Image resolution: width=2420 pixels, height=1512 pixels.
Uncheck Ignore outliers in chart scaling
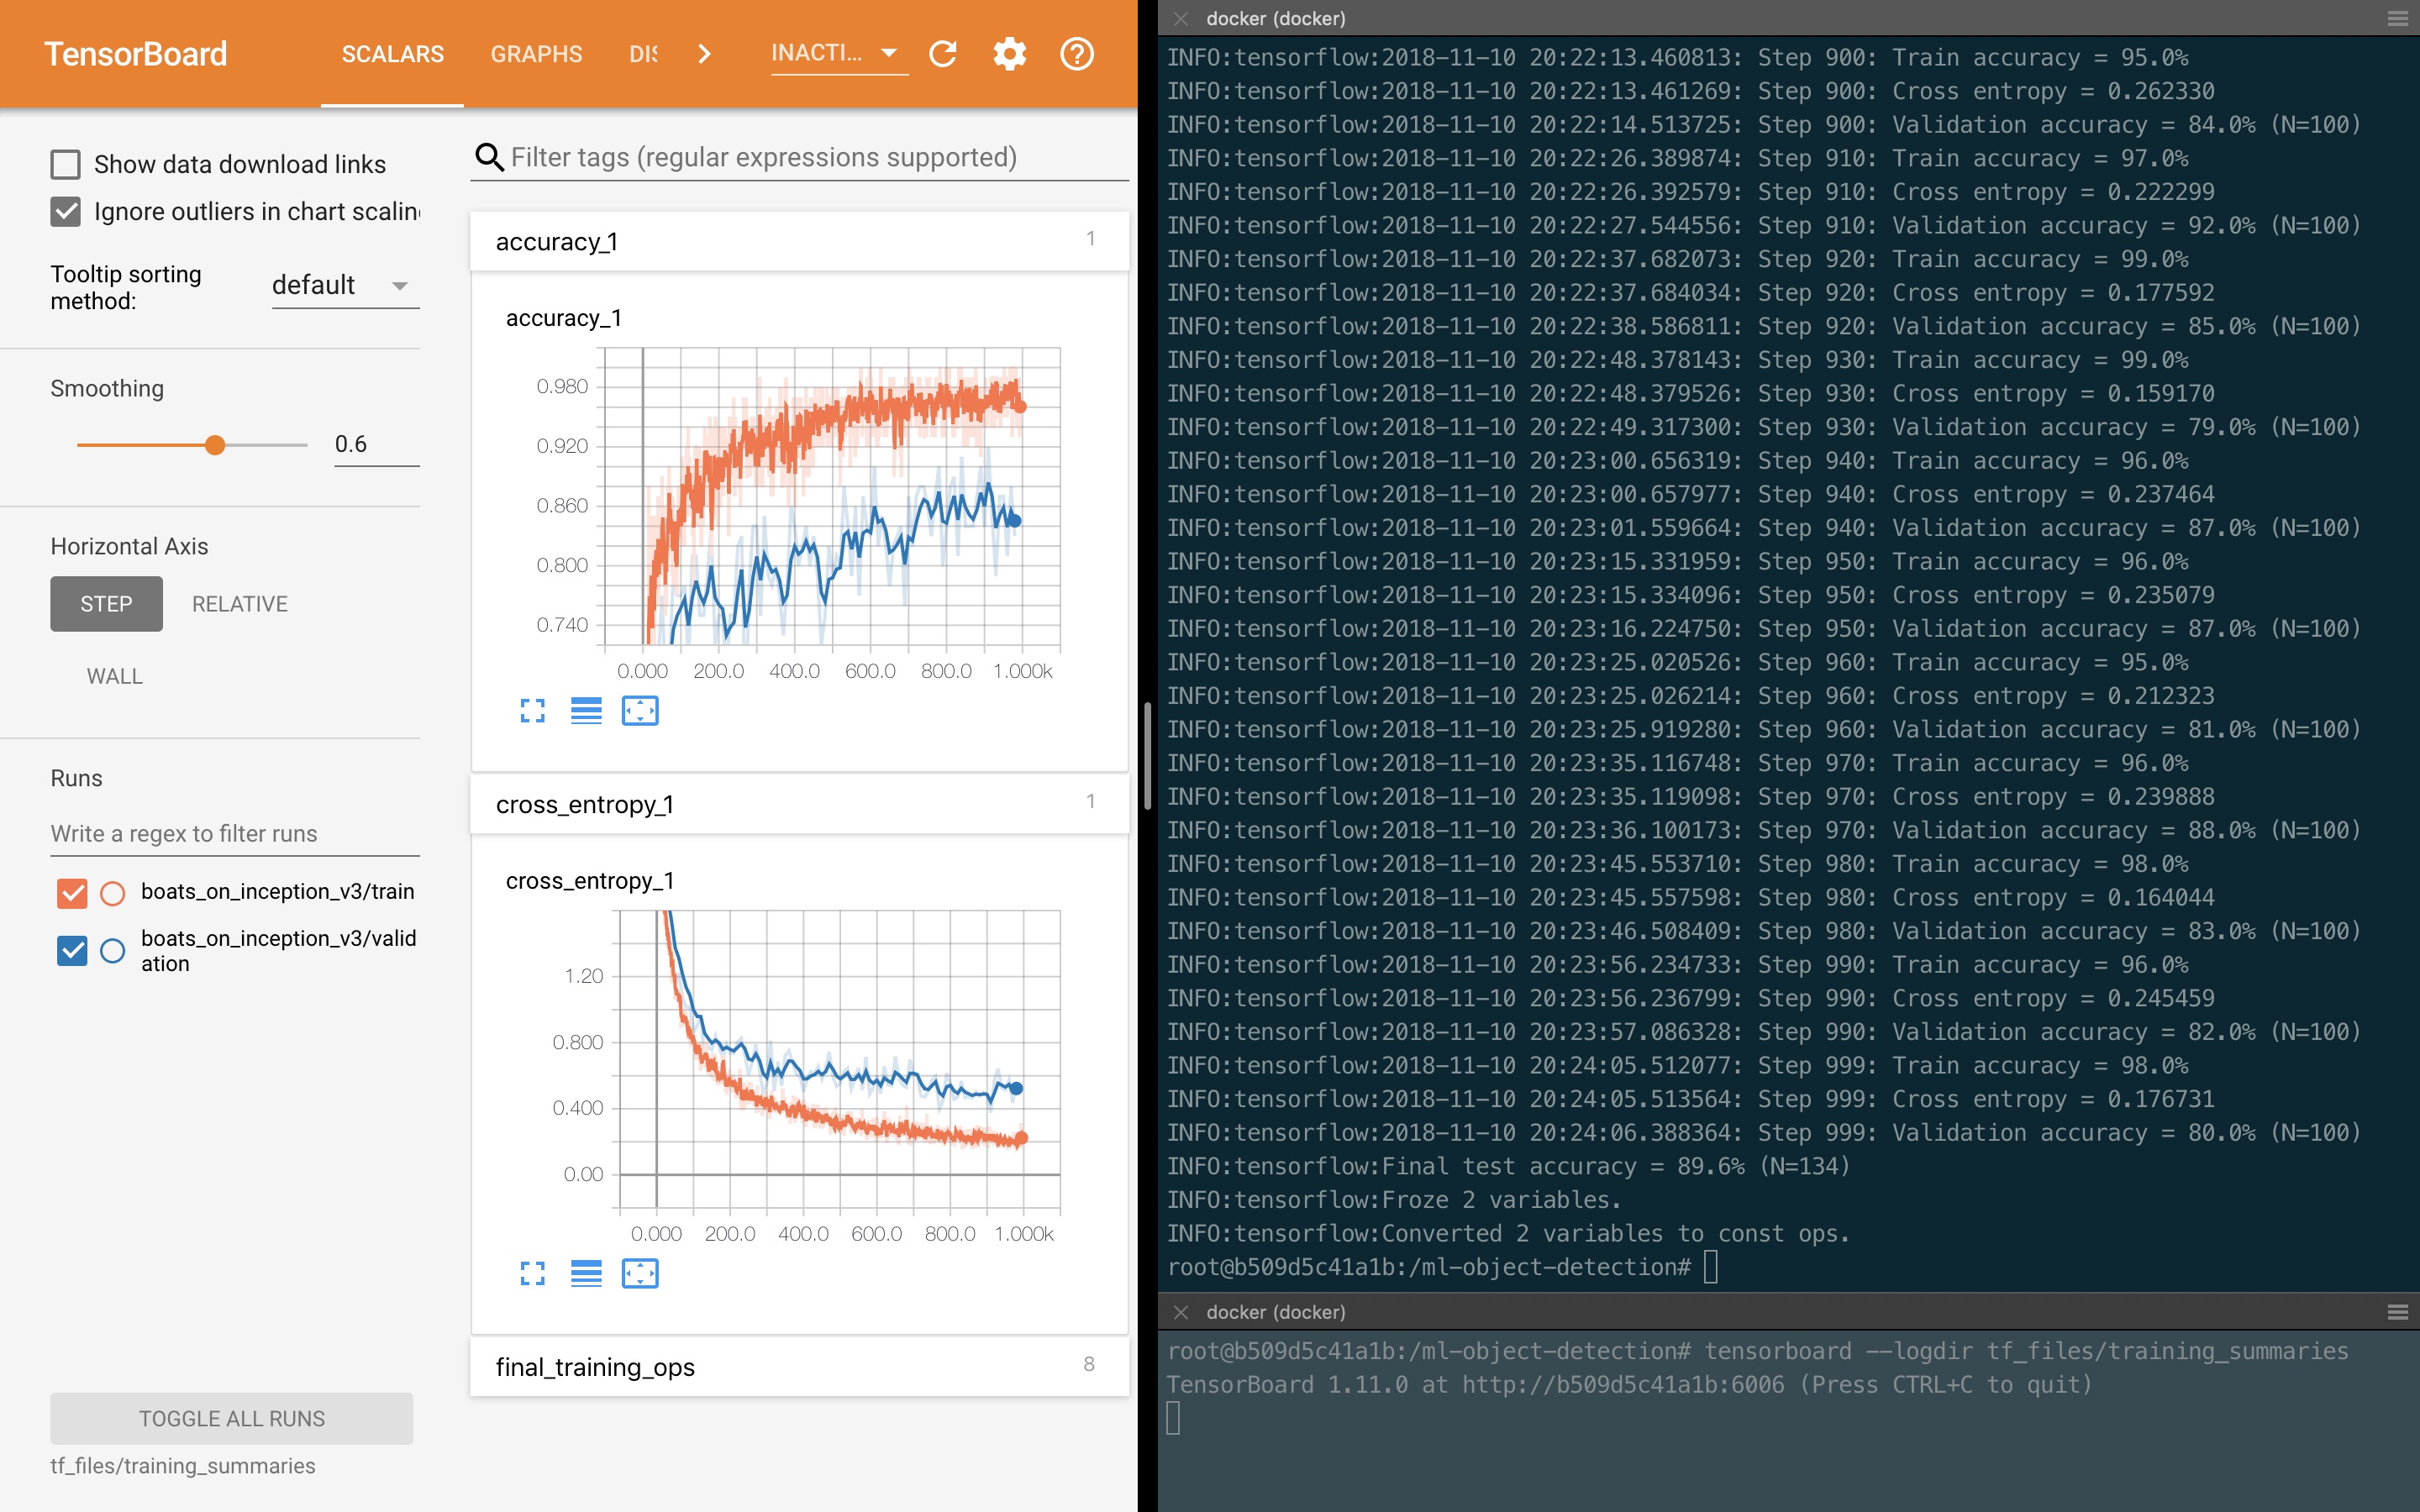(x=66, y=211)
